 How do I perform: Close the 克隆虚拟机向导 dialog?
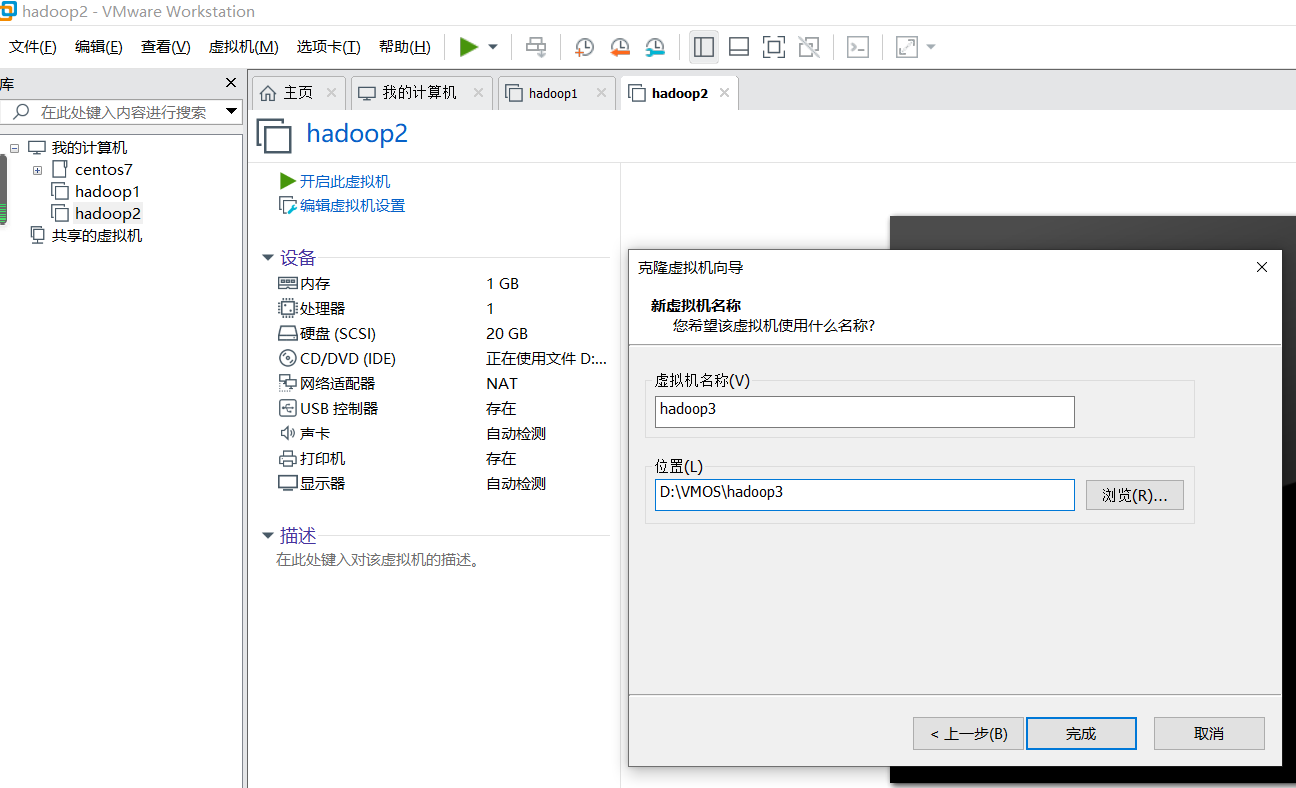[x=1262, y=267]
